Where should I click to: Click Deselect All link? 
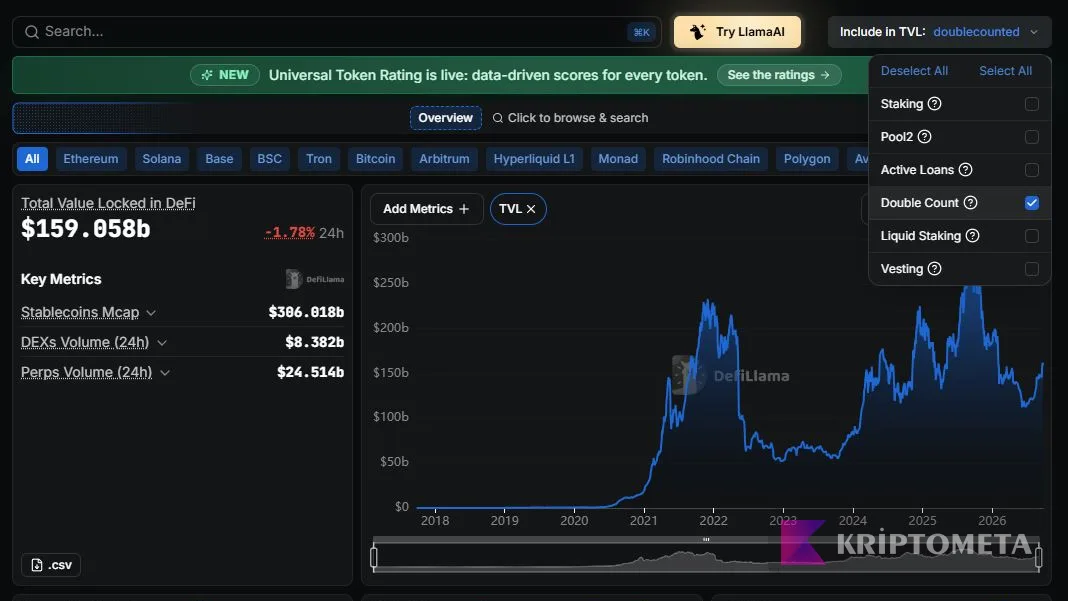tap(914, 71)
